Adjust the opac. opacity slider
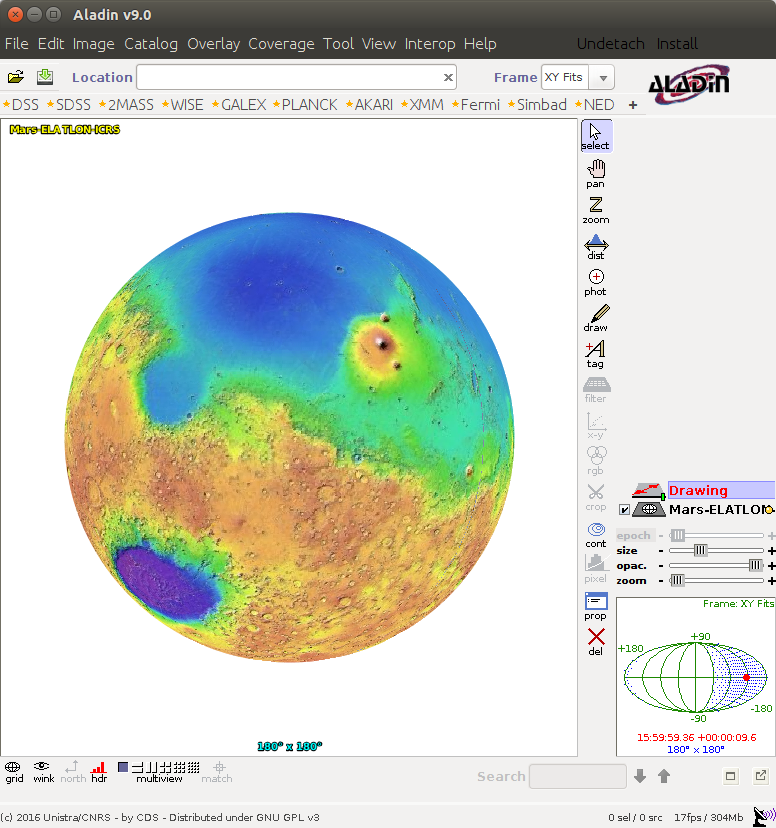 (x=716, y=566)
